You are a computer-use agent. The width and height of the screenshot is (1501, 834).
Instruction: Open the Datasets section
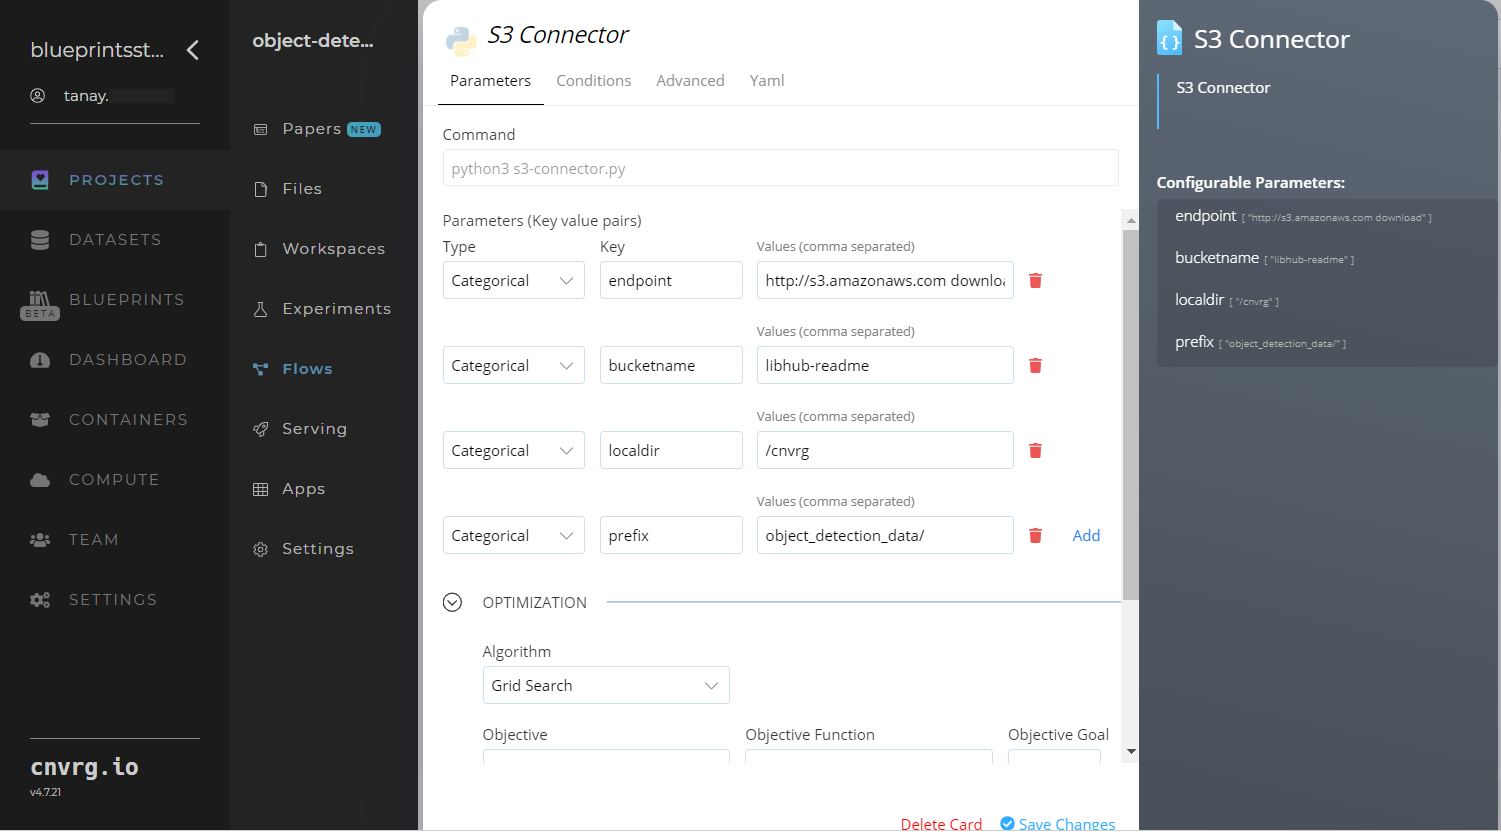point(115,240)
